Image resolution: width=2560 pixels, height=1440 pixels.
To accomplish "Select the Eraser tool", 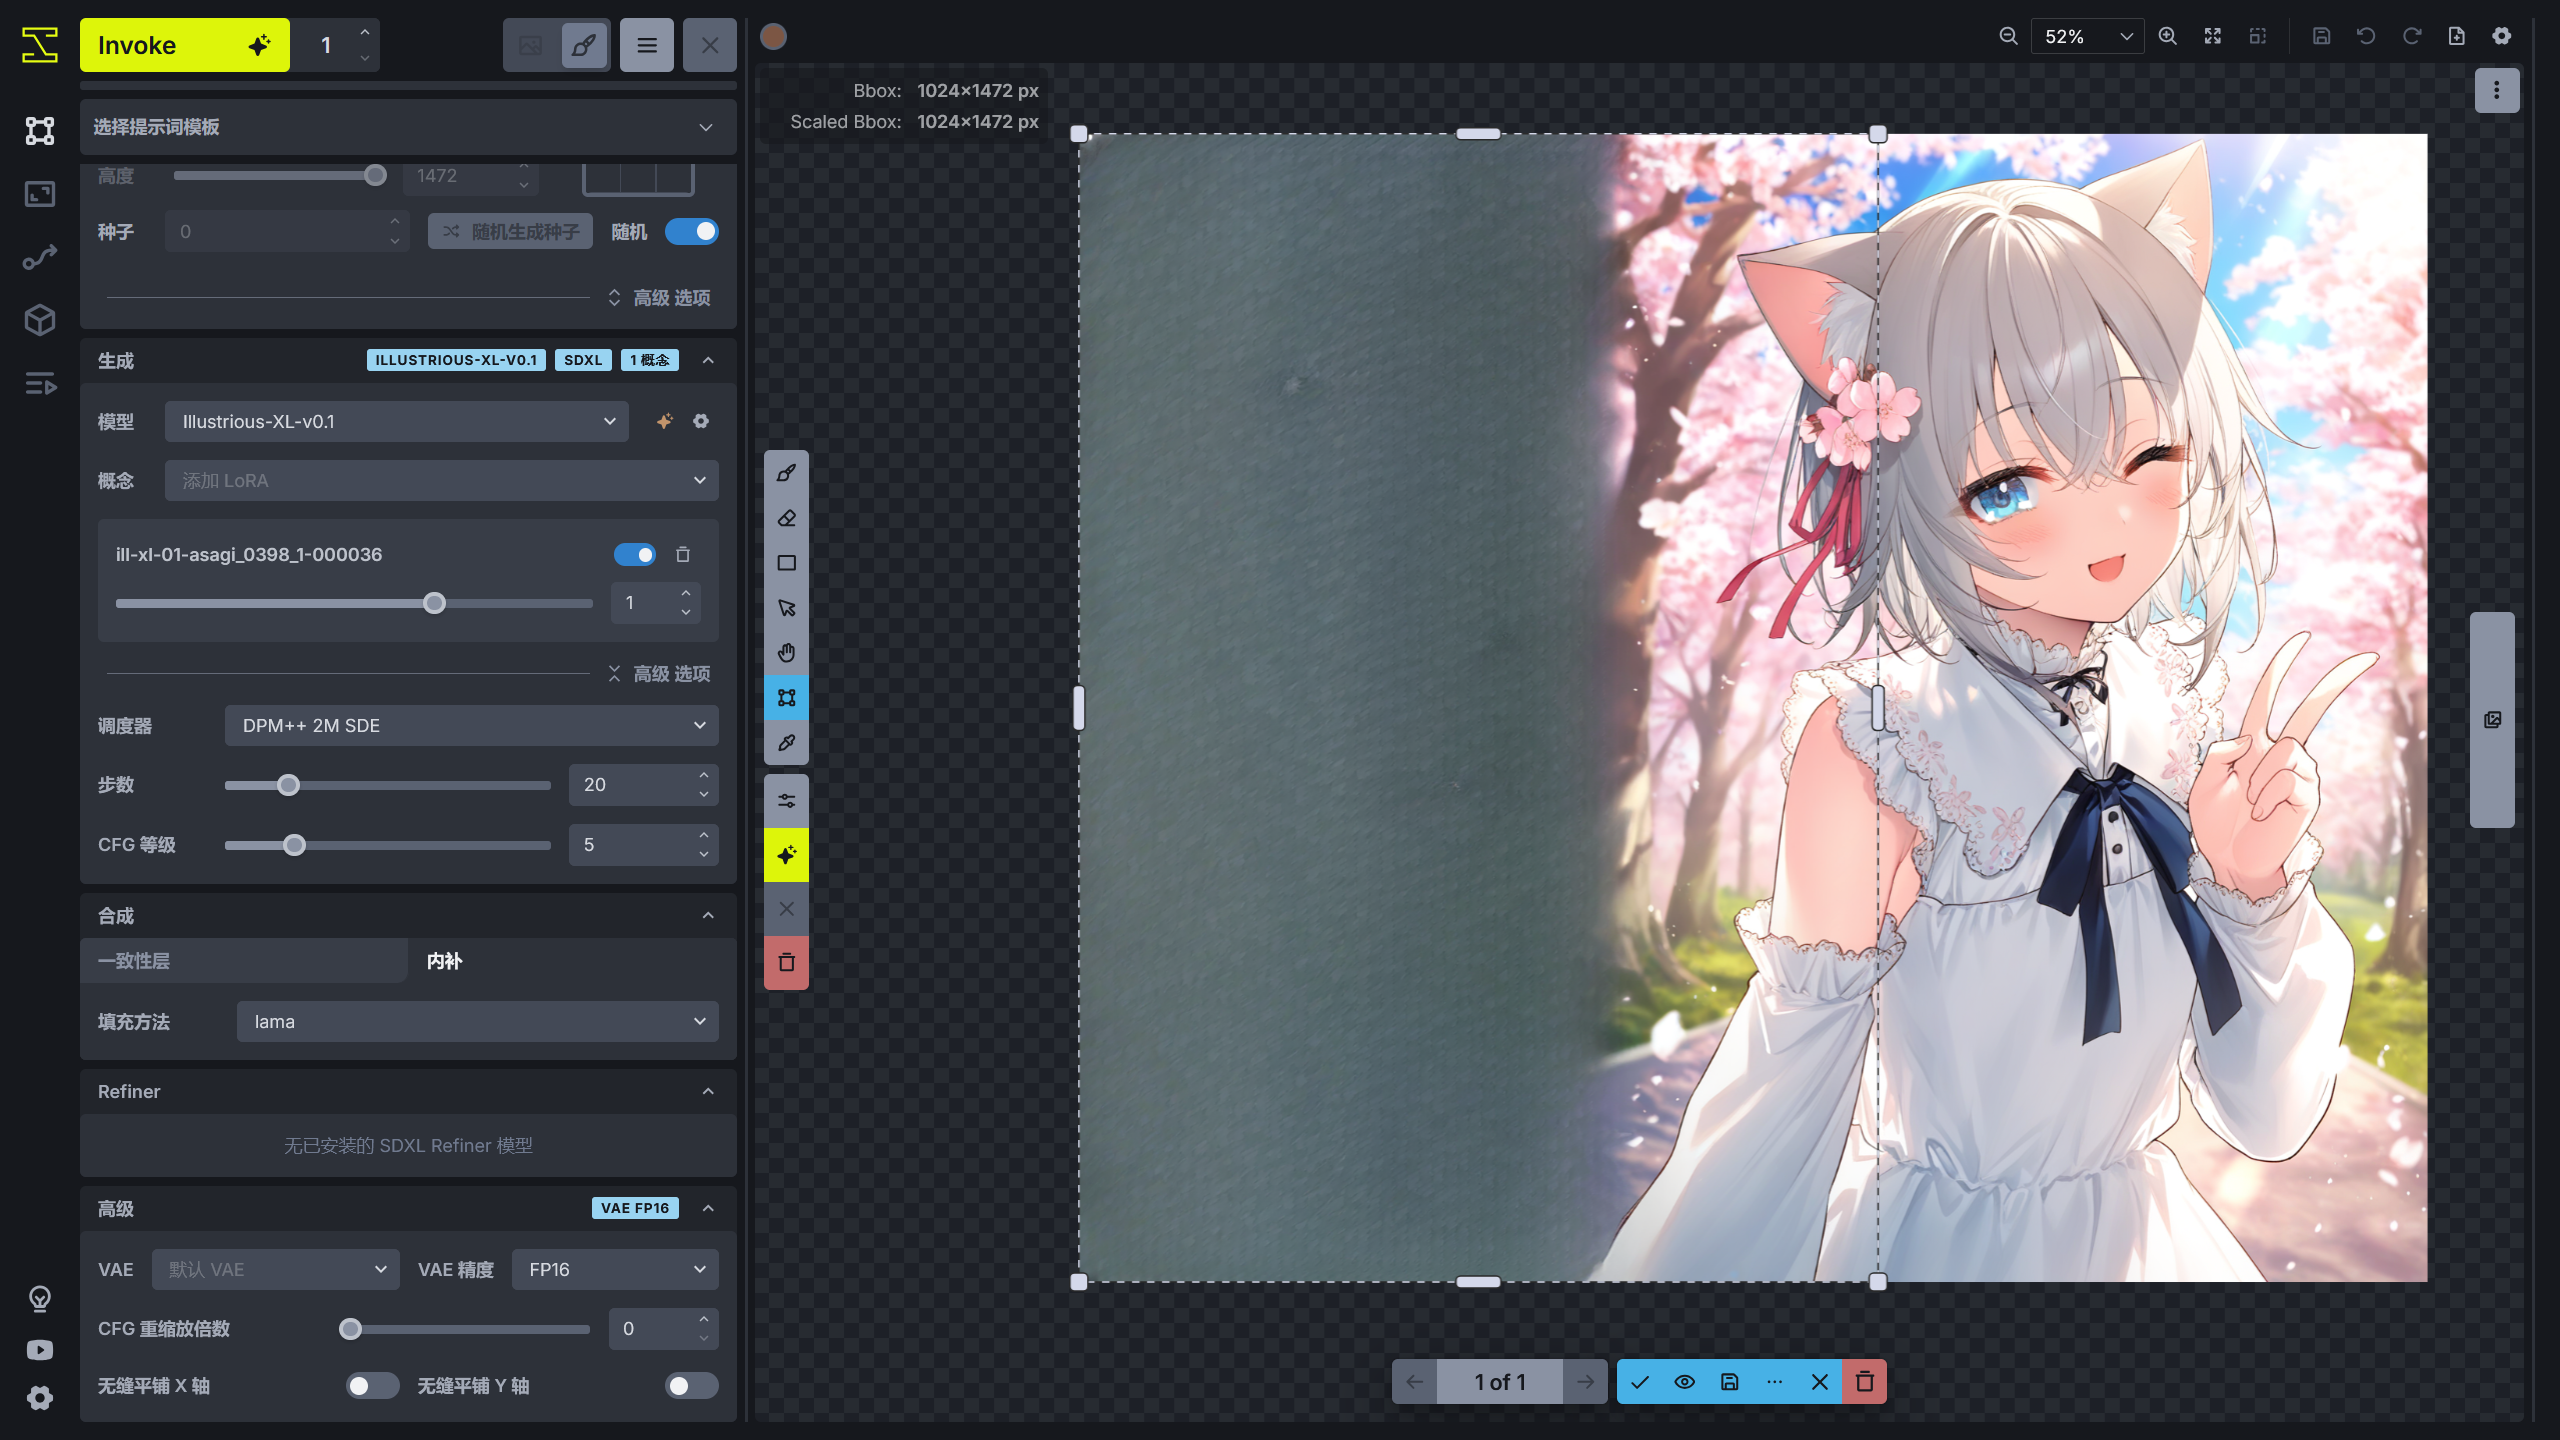I will coord(787,518).
